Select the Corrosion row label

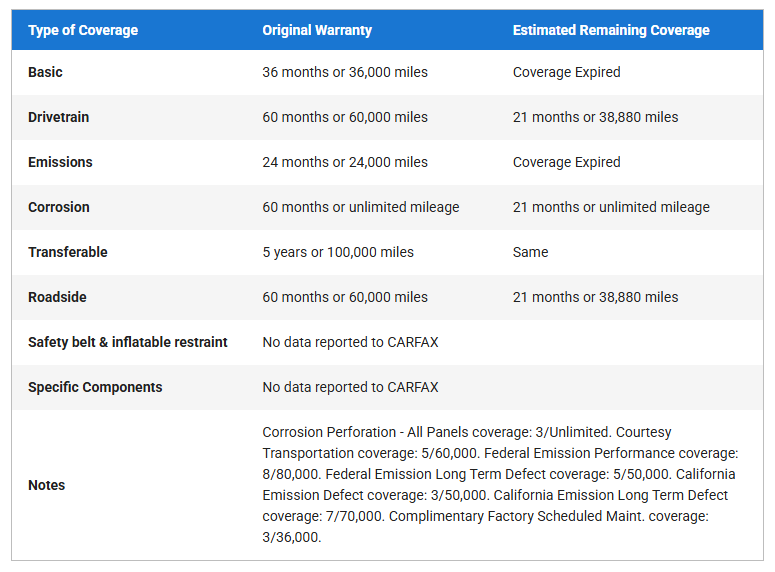click(x=59, y=207)
